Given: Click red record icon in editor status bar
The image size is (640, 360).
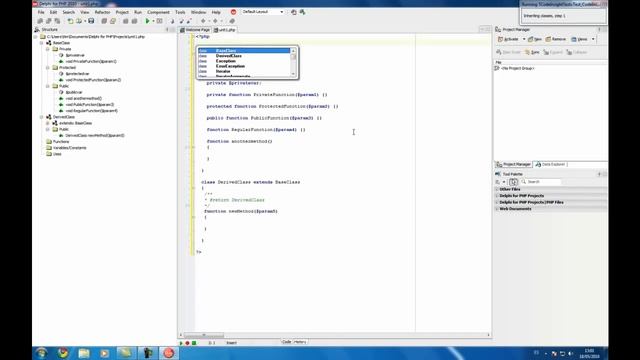Looking at the screenshot, I should pos(187,343).
